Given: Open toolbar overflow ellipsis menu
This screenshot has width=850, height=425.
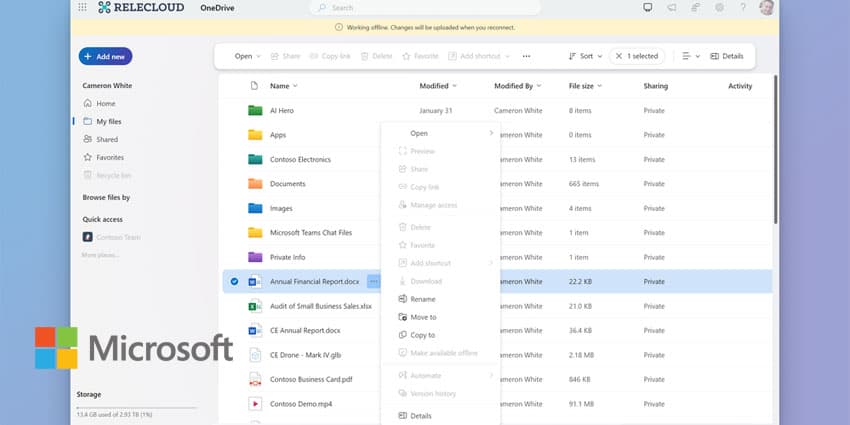Looking at the screenshot, I should [526, 56].
